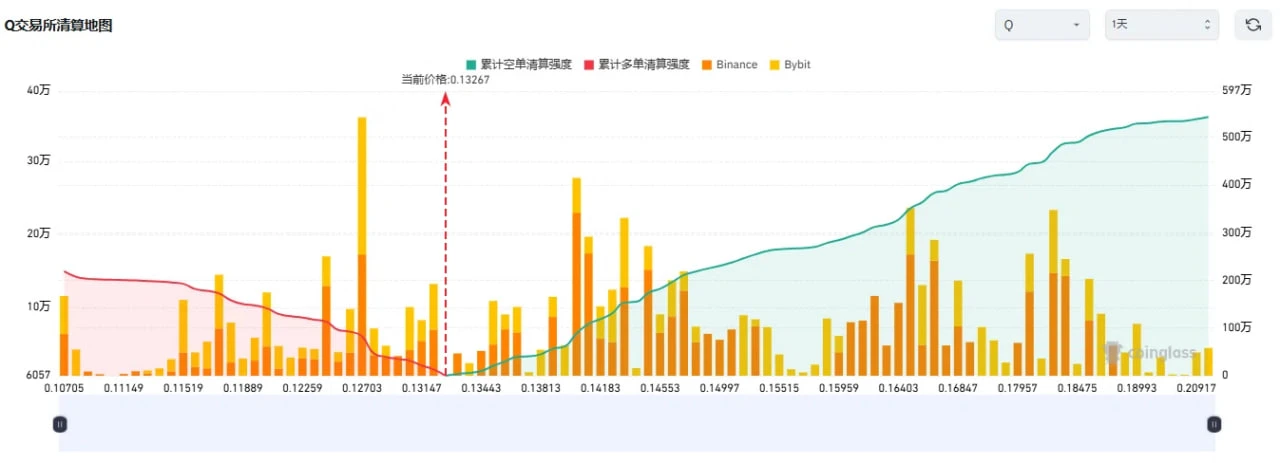Click the right range slider handle
The height and width of the screenshot is (463, 1280).
1214,424
